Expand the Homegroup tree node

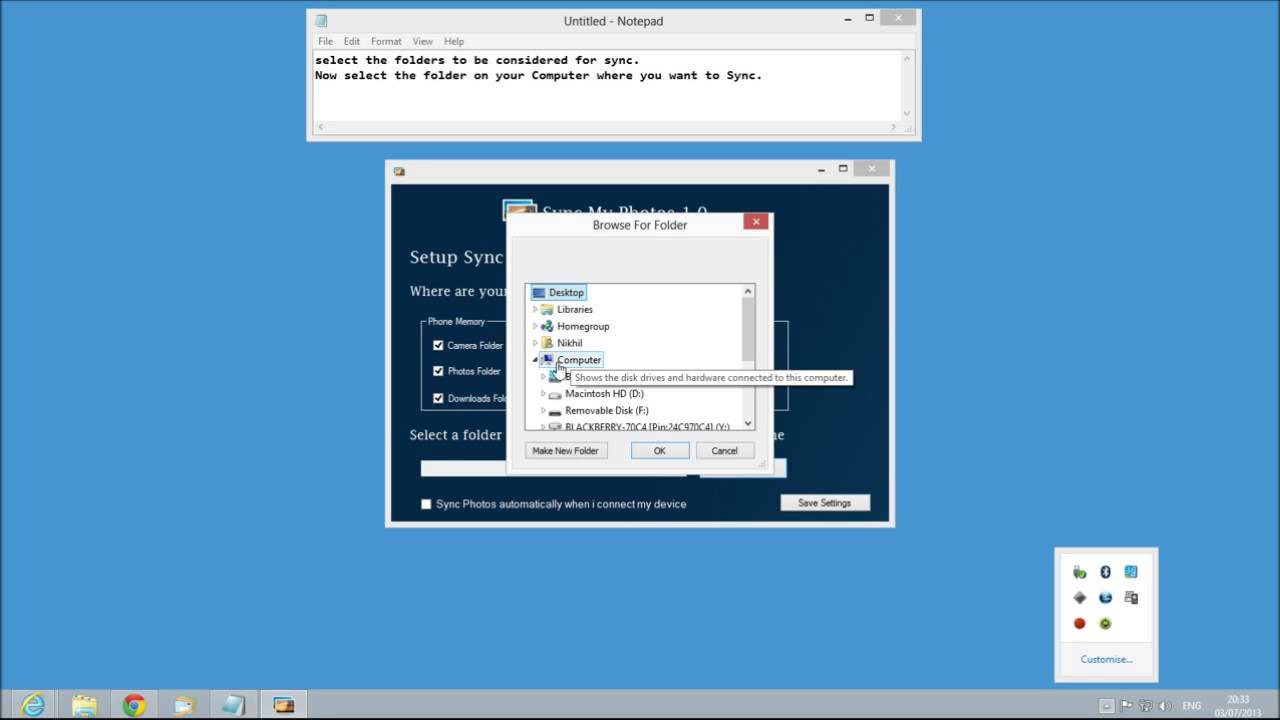pyautogui.click(x=535, y=327)
